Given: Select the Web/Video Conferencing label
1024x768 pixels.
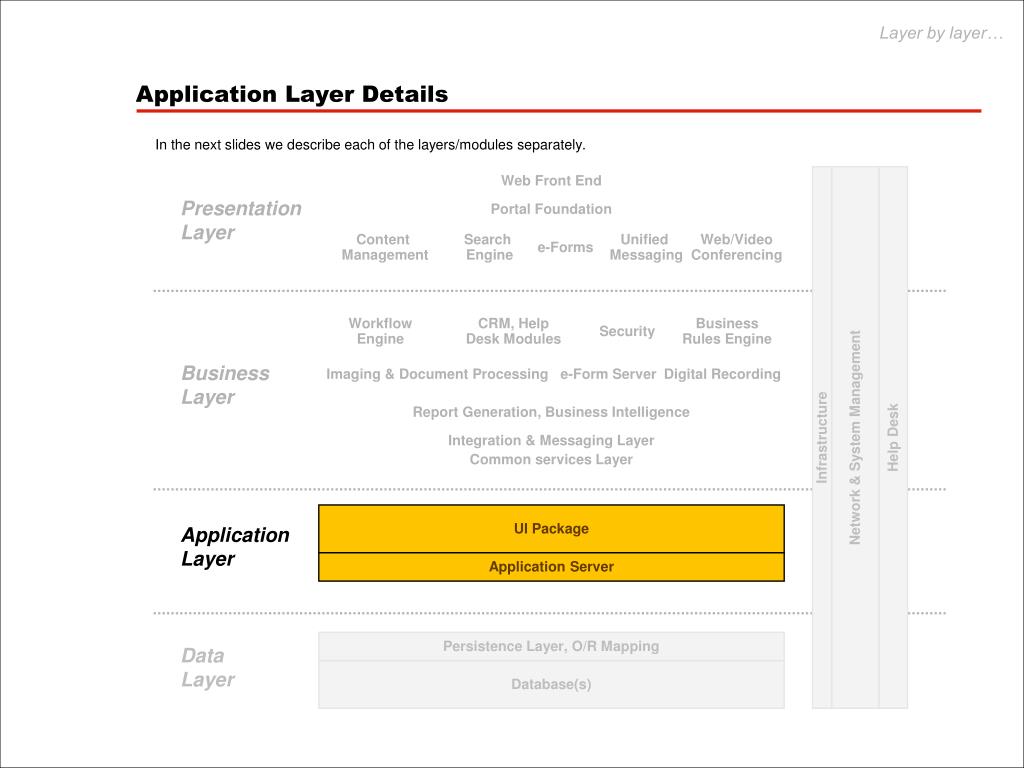Looking at the screenshot, I should (737, 248).
